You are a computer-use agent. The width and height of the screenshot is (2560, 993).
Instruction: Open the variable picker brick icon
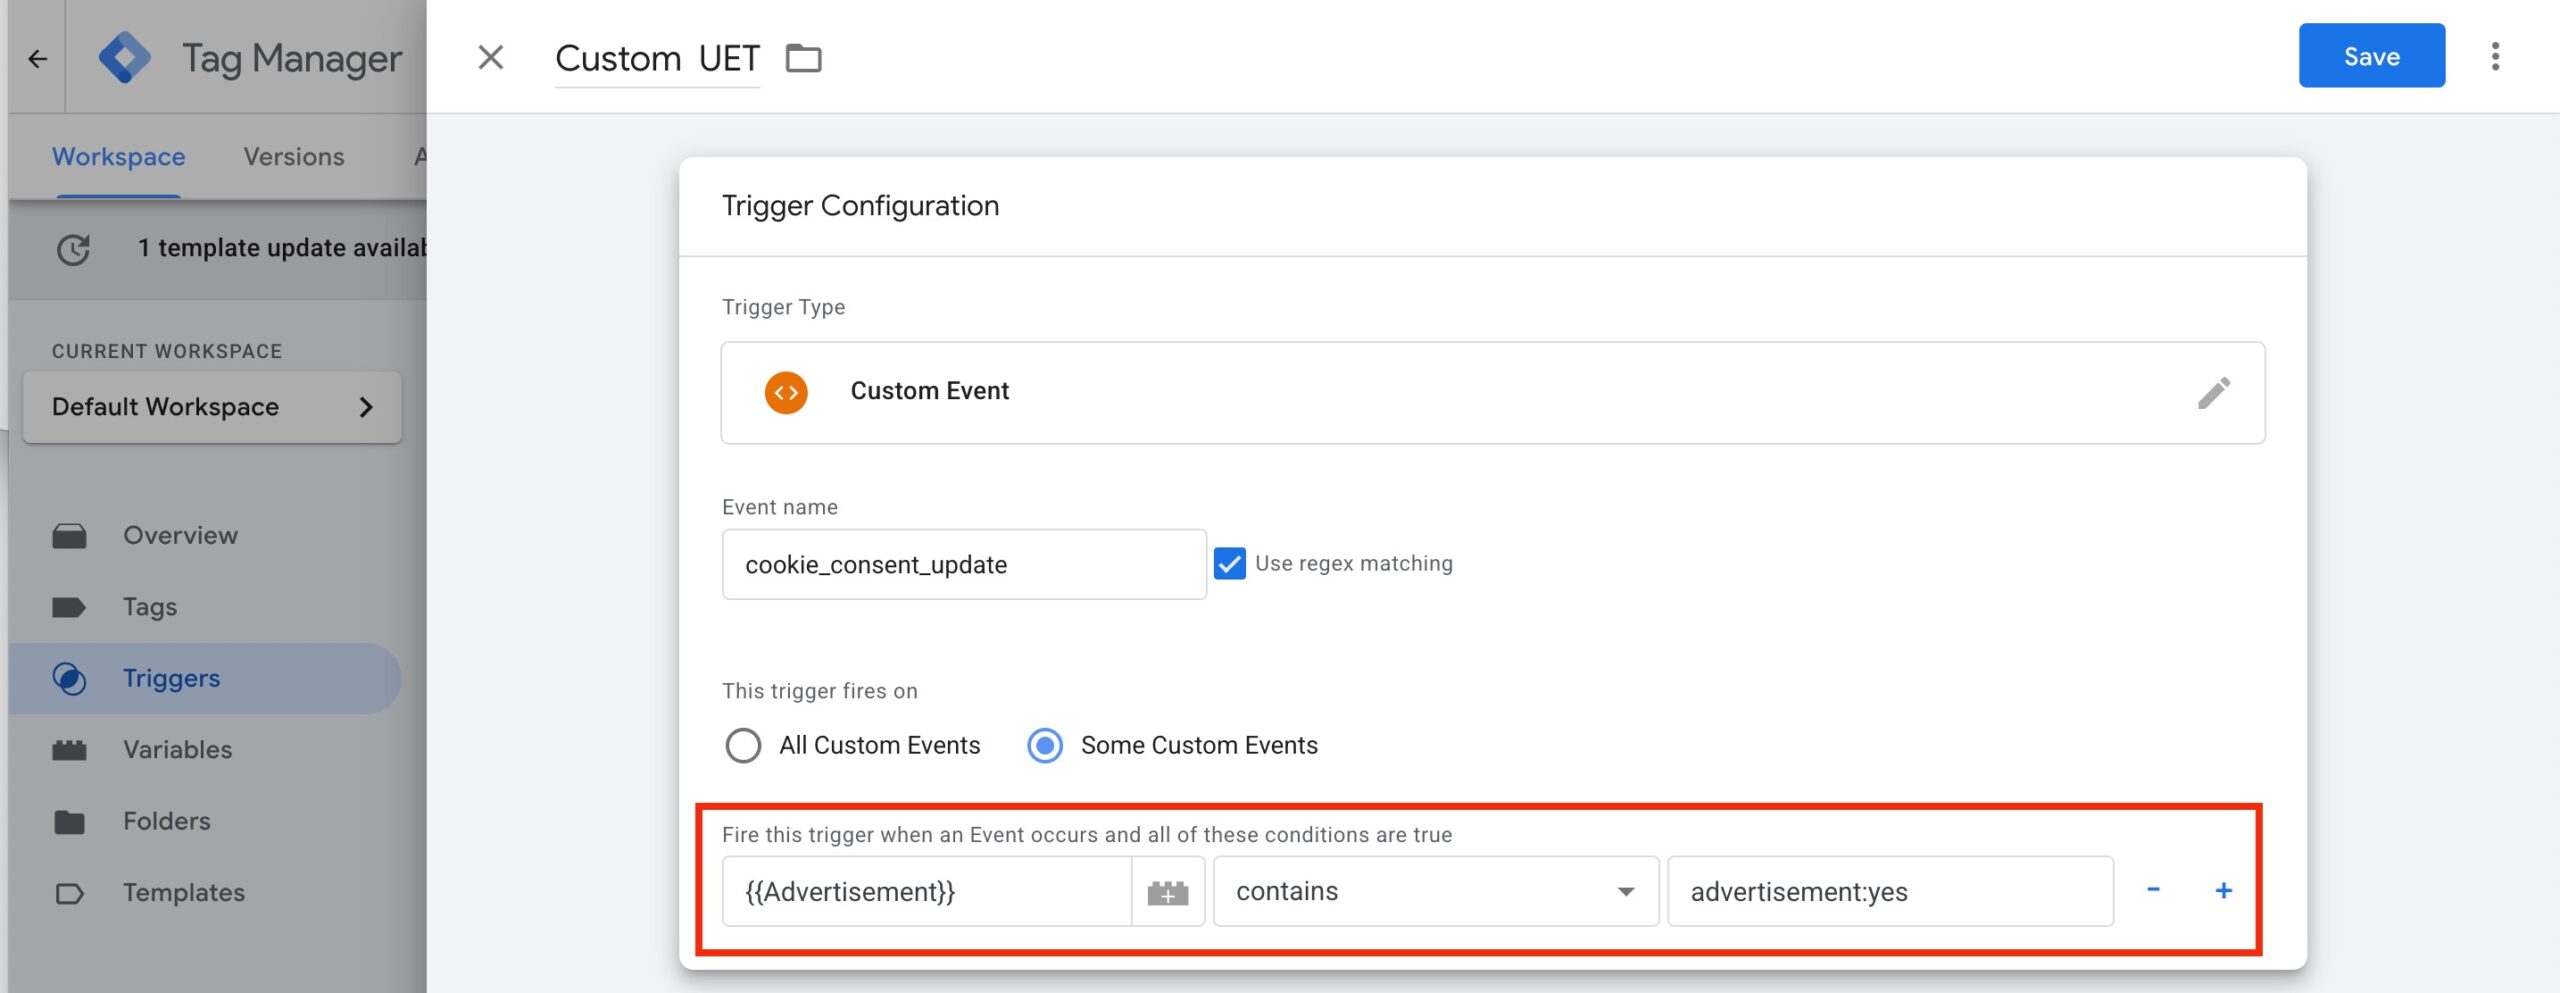coord(1167,892)
